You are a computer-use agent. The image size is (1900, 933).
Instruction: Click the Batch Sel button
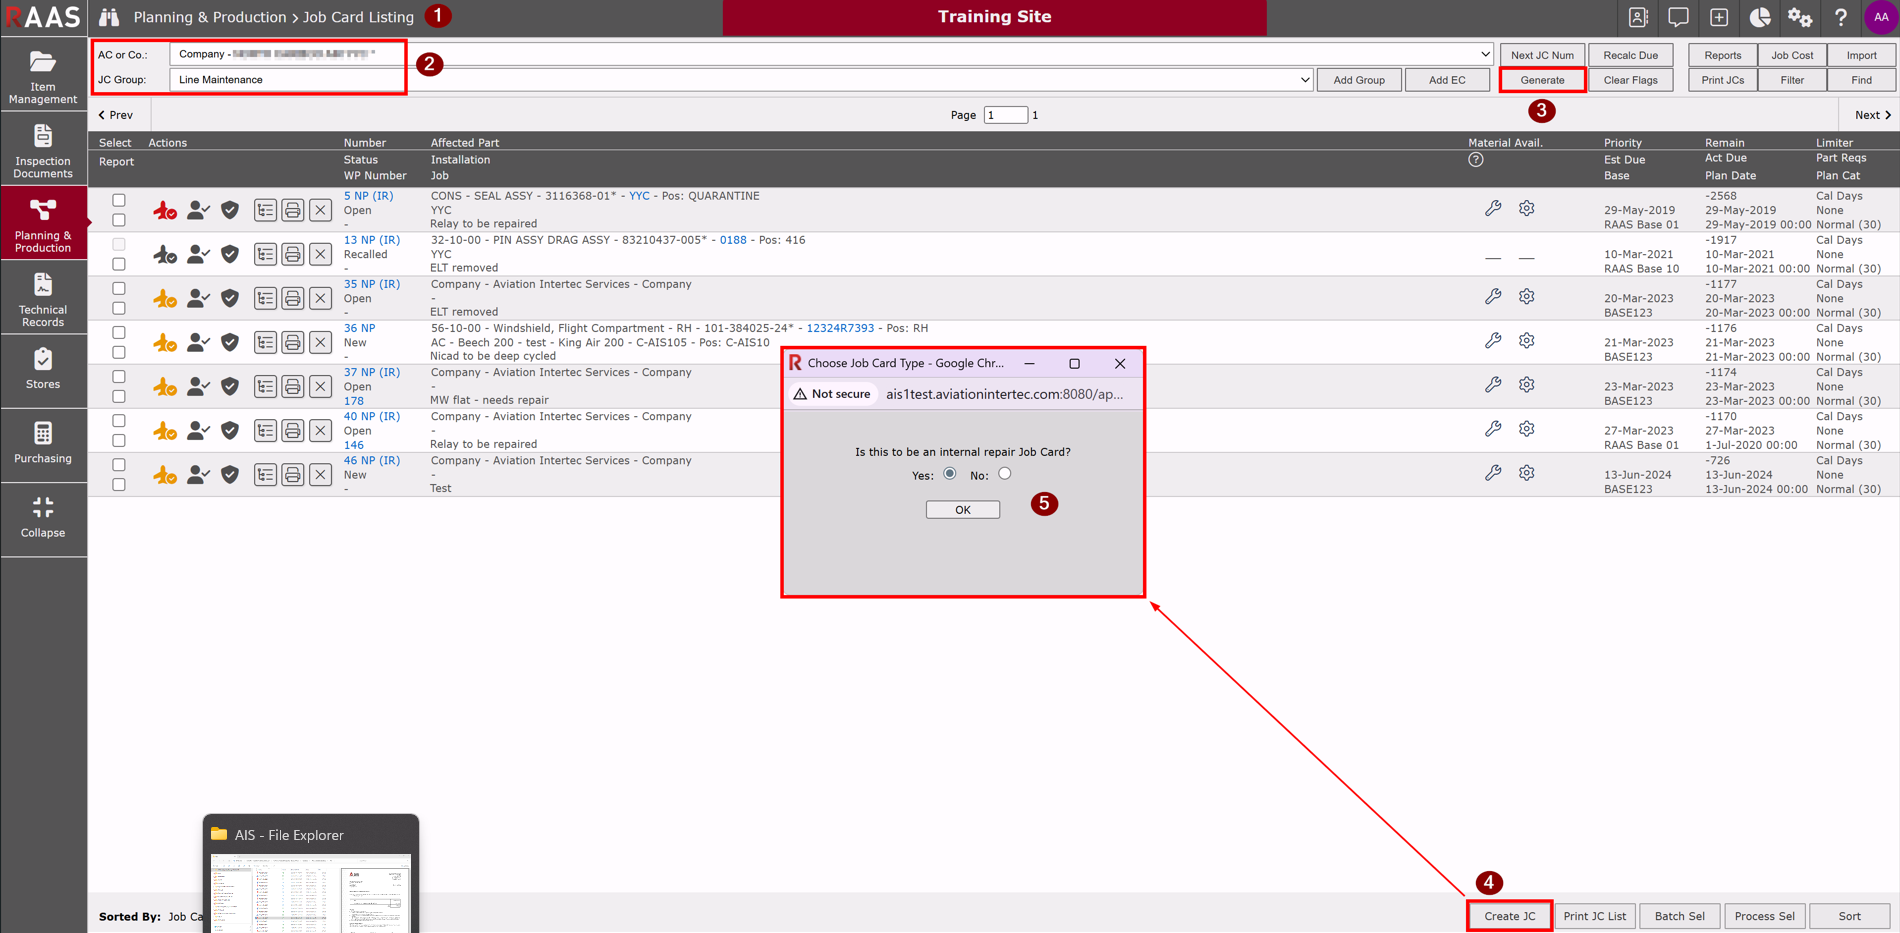pos(1680,916)
